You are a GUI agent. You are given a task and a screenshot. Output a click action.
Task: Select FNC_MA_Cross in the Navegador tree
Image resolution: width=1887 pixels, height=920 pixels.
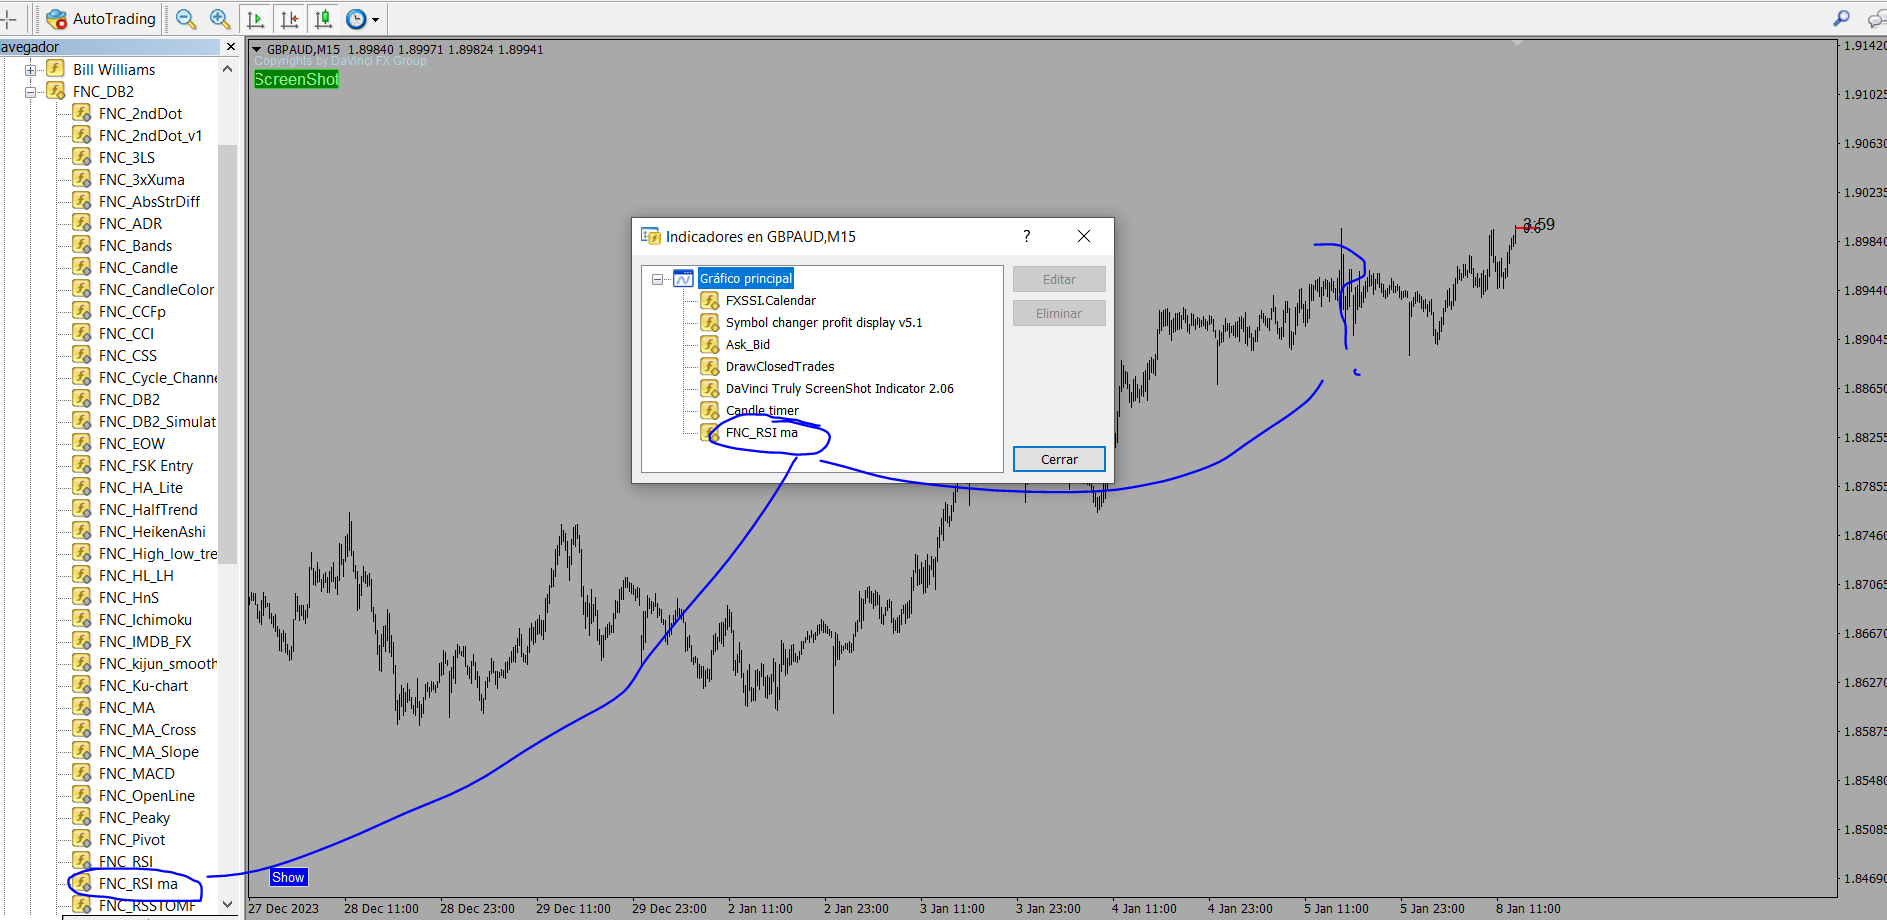click(147, 730)
